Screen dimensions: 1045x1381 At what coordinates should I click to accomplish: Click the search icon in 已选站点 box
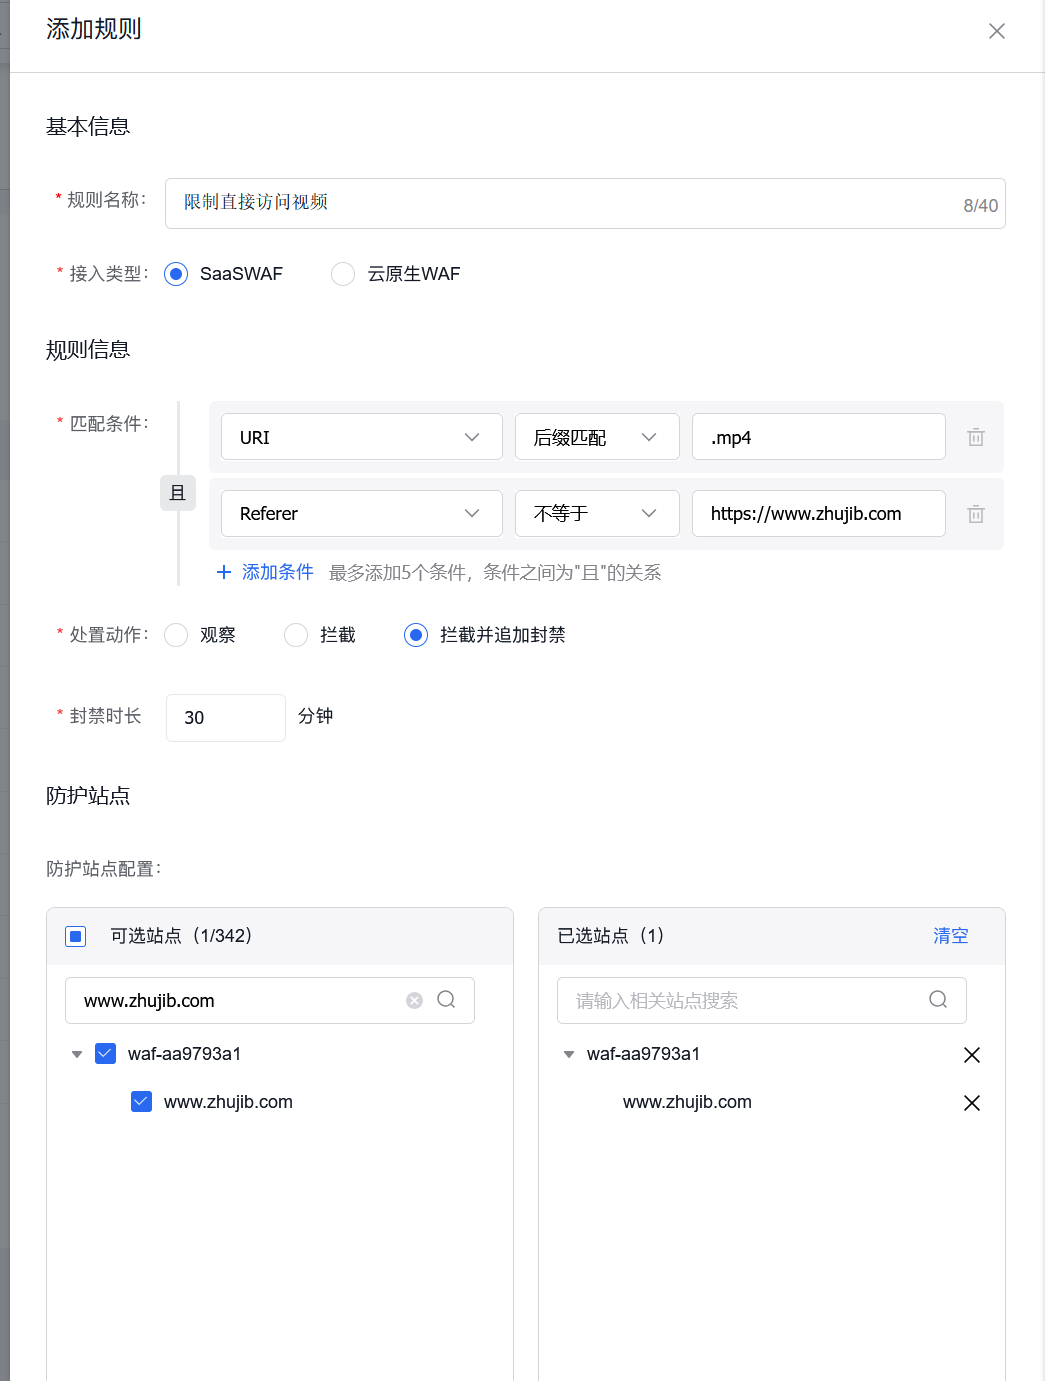(938, 1000)
